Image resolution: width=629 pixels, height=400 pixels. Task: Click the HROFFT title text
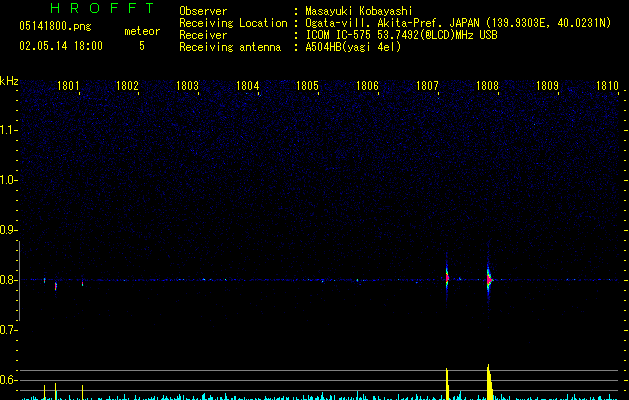coord(103,8)
